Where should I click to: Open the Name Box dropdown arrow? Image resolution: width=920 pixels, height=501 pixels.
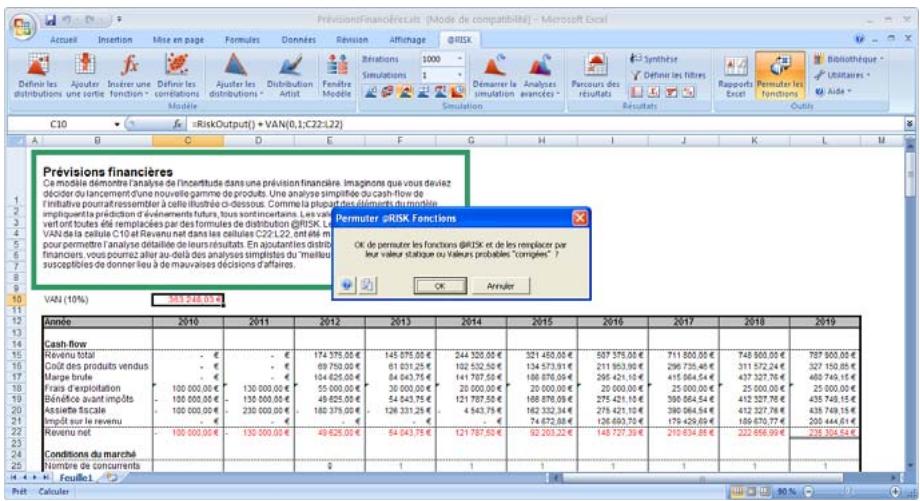point(117,124)
